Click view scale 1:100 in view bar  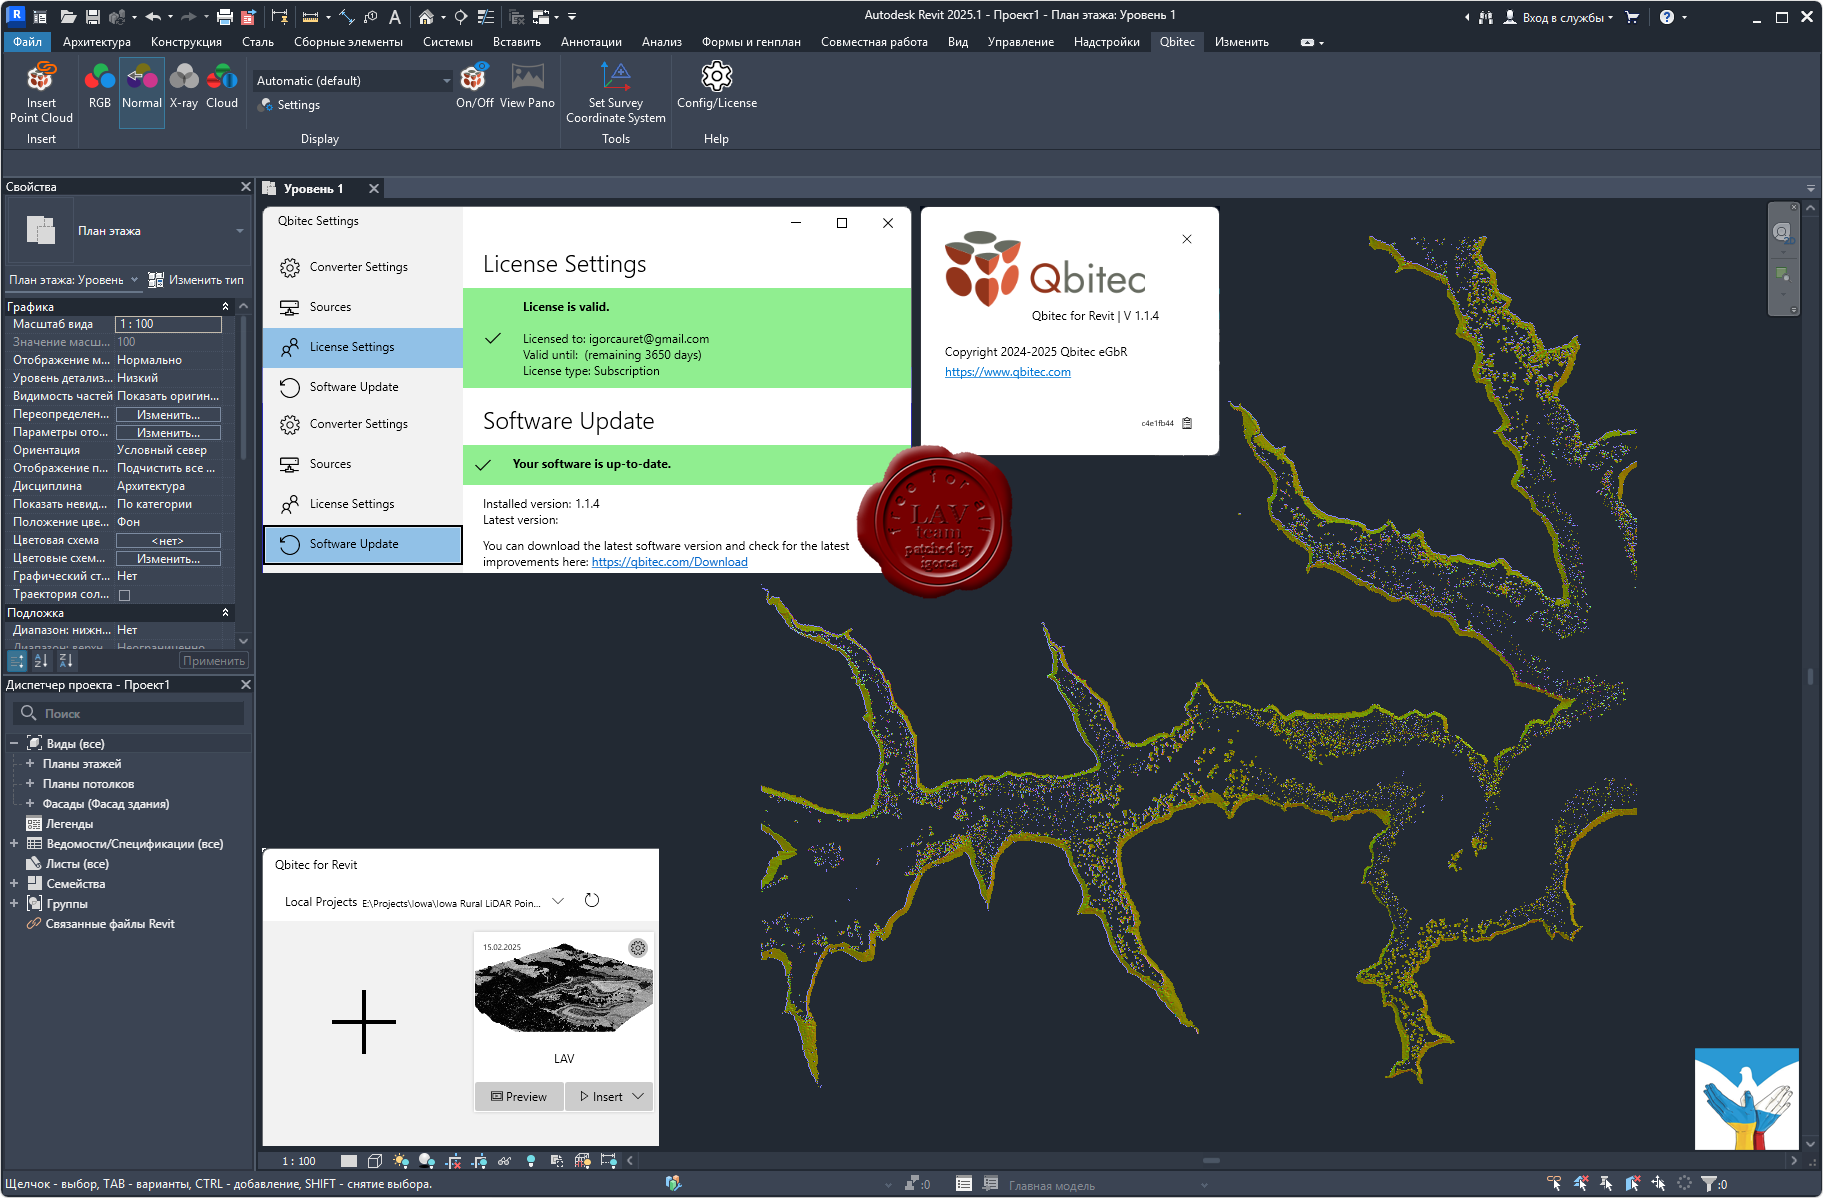click(299, 1161)
